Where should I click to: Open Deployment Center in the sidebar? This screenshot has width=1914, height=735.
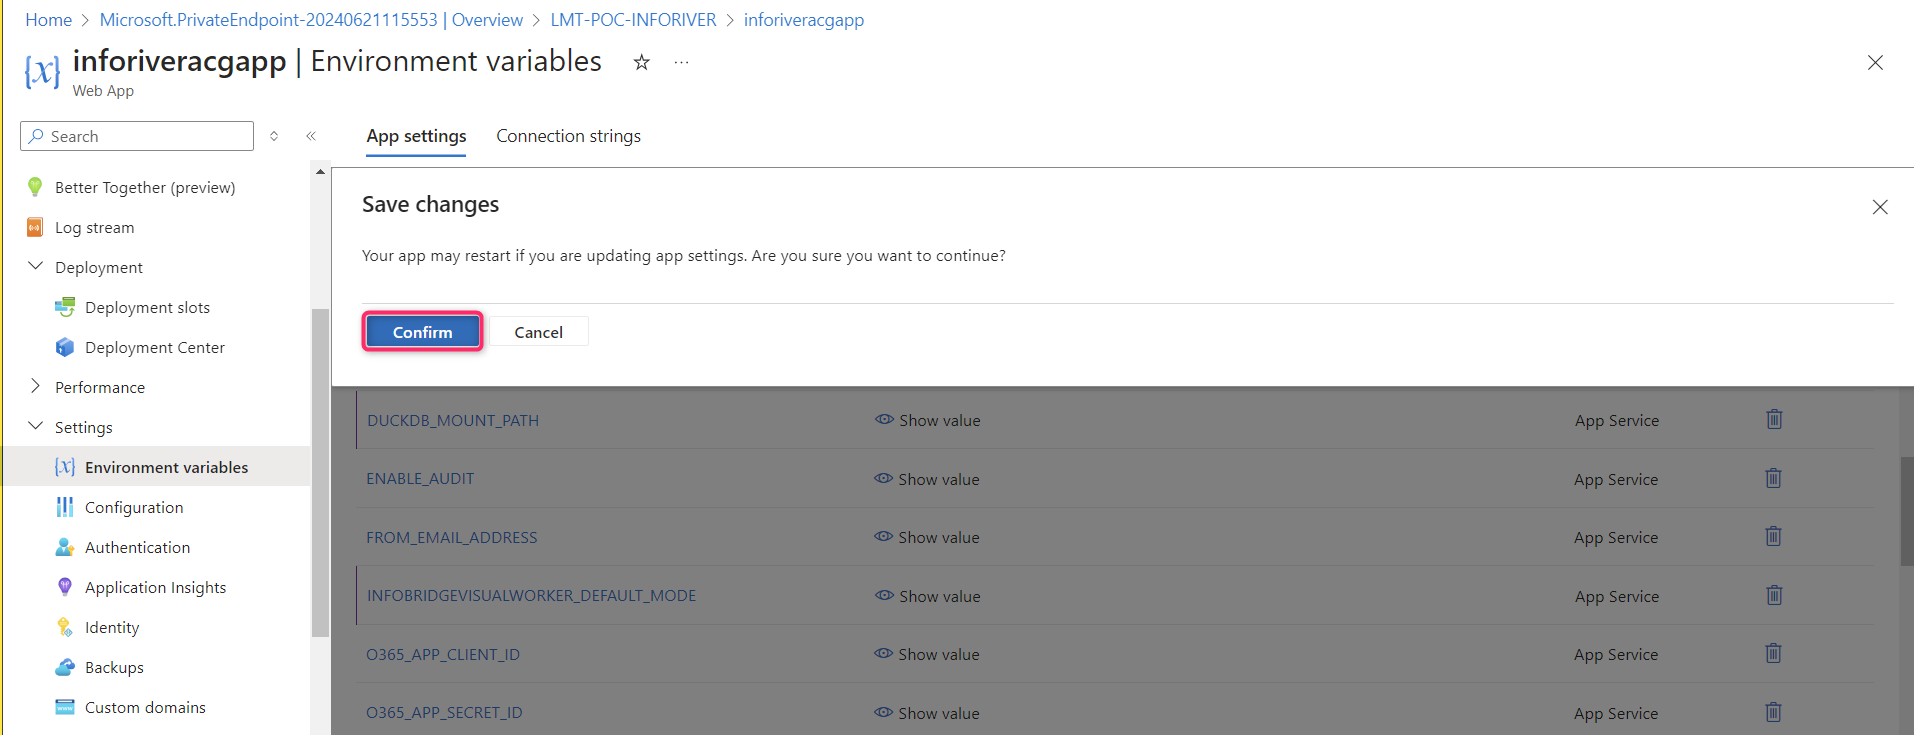pyautogui.click(x=154, y=348)
